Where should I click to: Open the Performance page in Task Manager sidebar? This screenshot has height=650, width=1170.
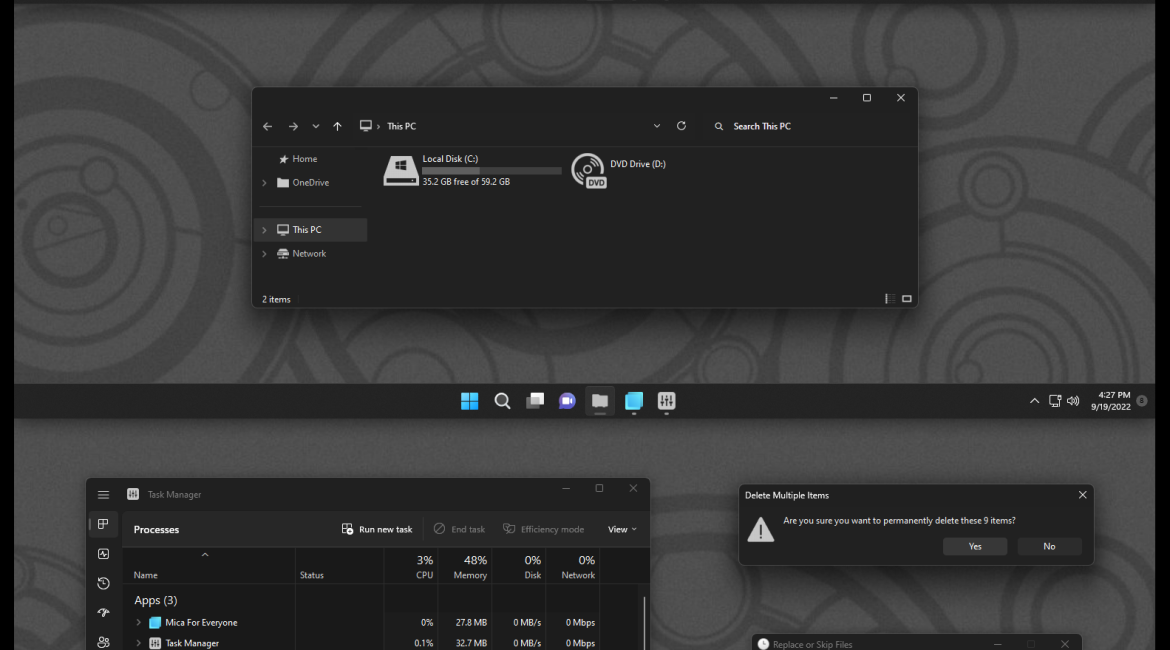(103, 554)
